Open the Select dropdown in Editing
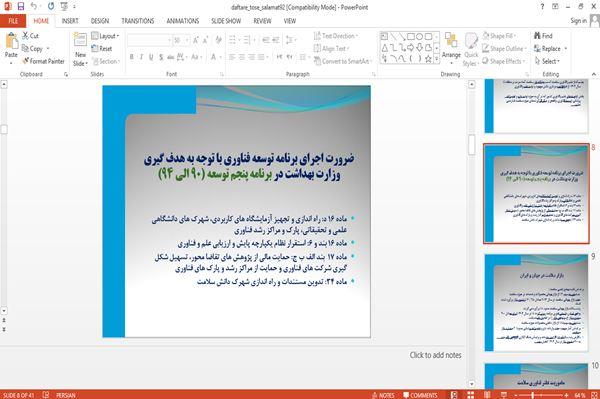 pos(547,61)
